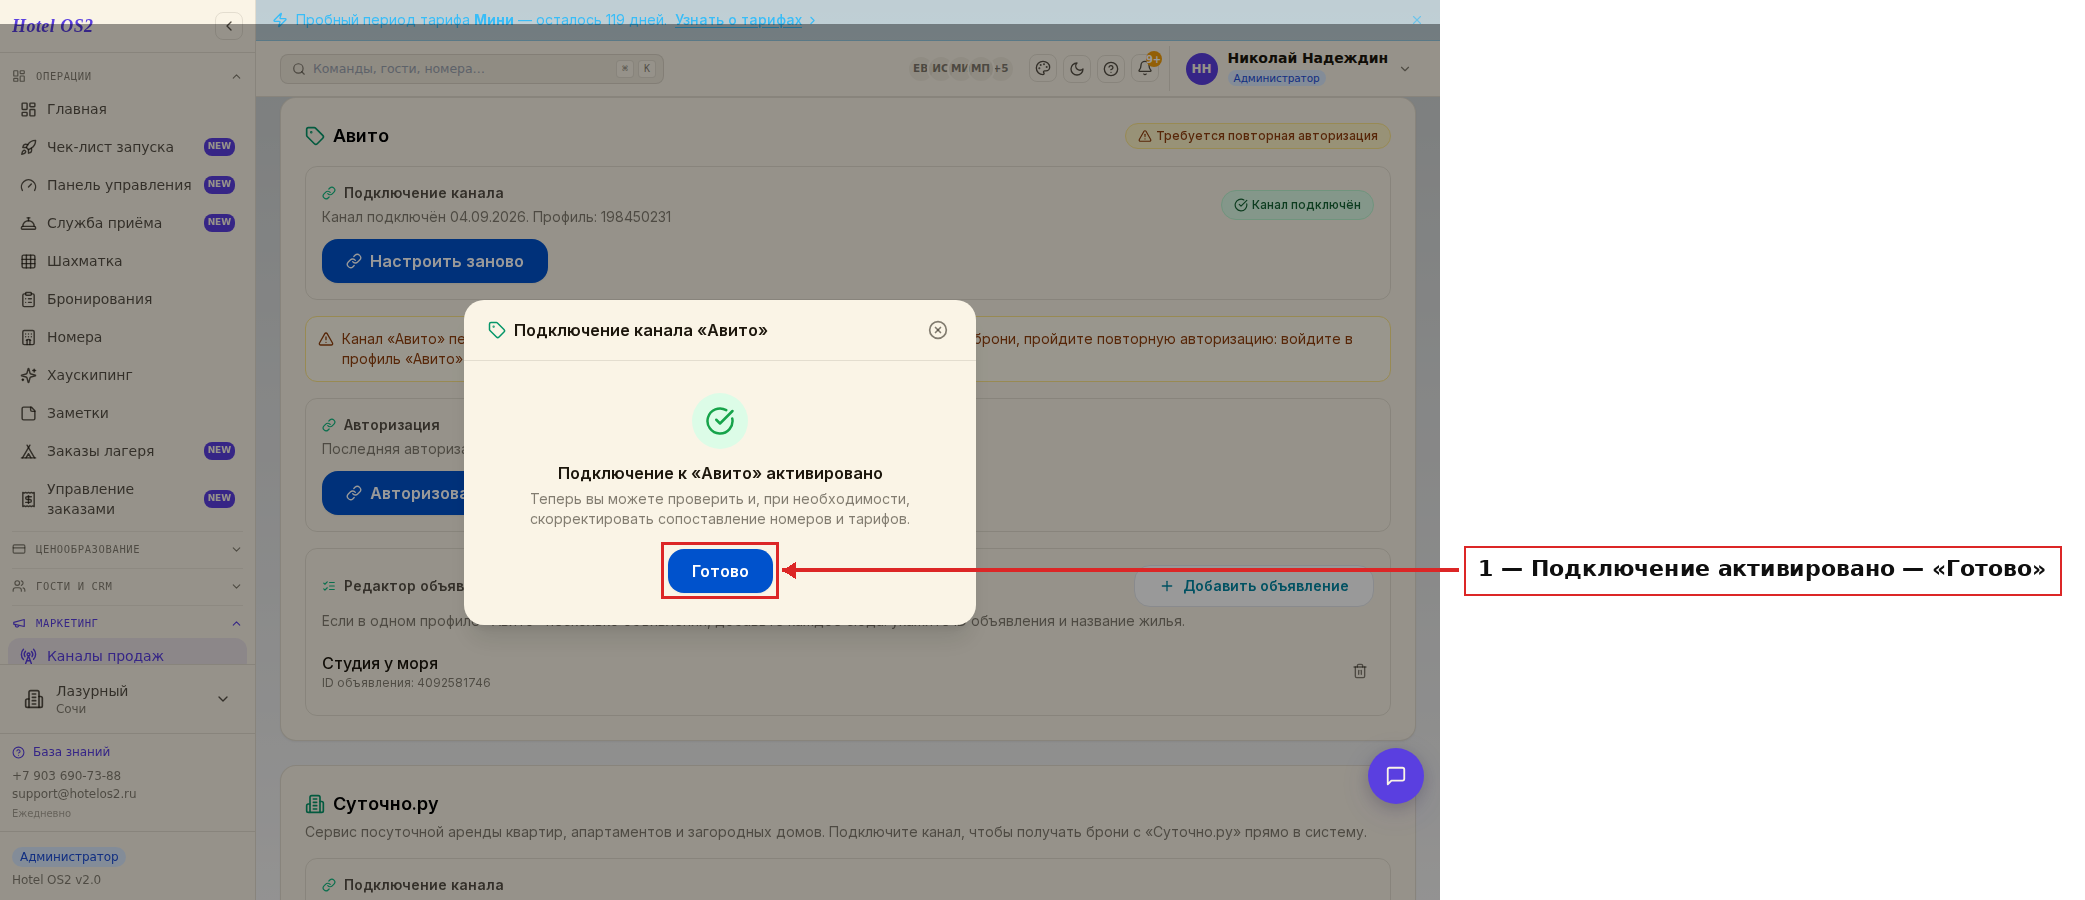Click «Добавить объявление» button
This screenshot has height=900, width=2085.
point(1254,586)
